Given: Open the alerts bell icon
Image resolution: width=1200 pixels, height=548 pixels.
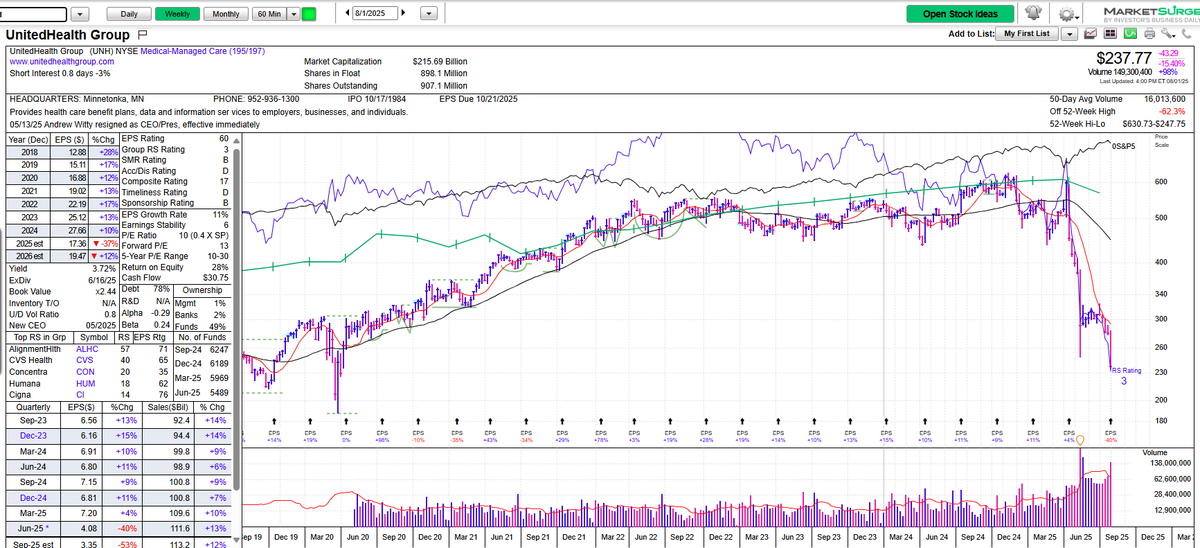Looking at the screenshot, I should tap(1035, 14).
